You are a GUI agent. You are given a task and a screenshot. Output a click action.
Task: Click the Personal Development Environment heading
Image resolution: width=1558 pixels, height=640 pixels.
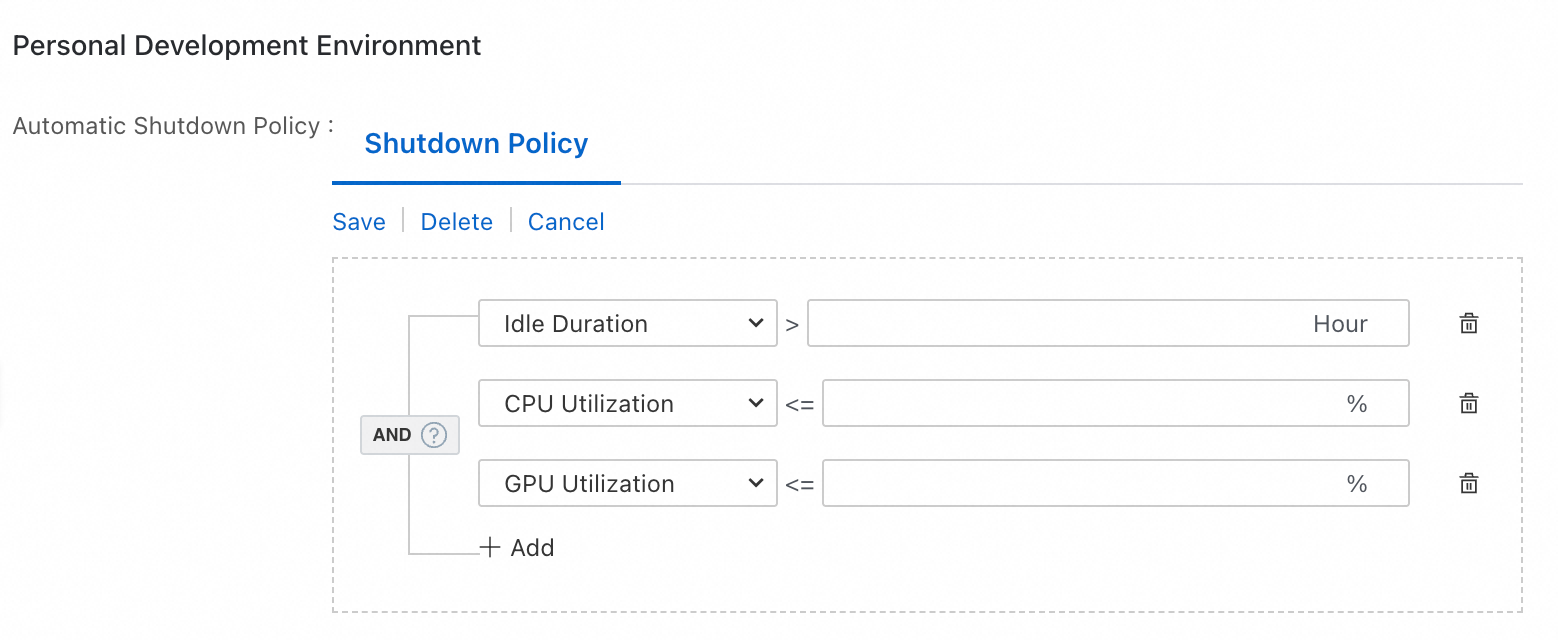[x=247, y=46]
